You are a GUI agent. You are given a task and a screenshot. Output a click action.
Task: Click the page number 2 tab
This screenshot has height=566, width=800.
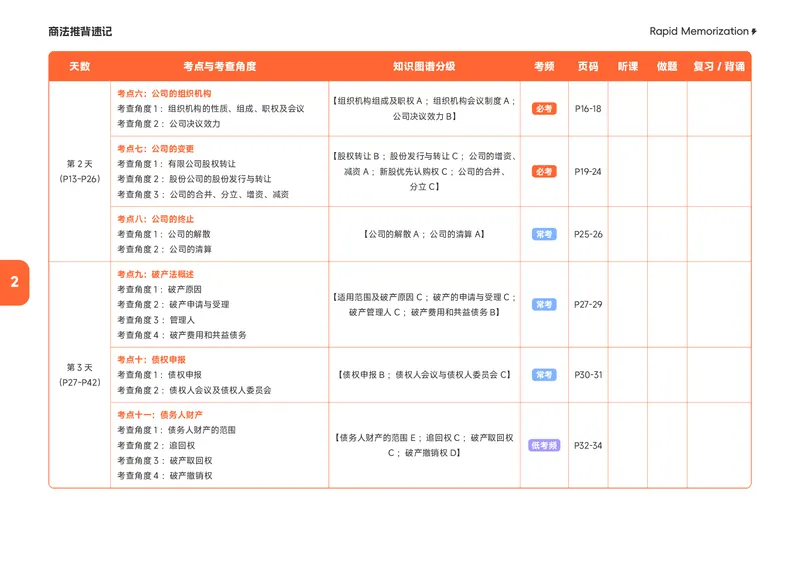point(14,282)
